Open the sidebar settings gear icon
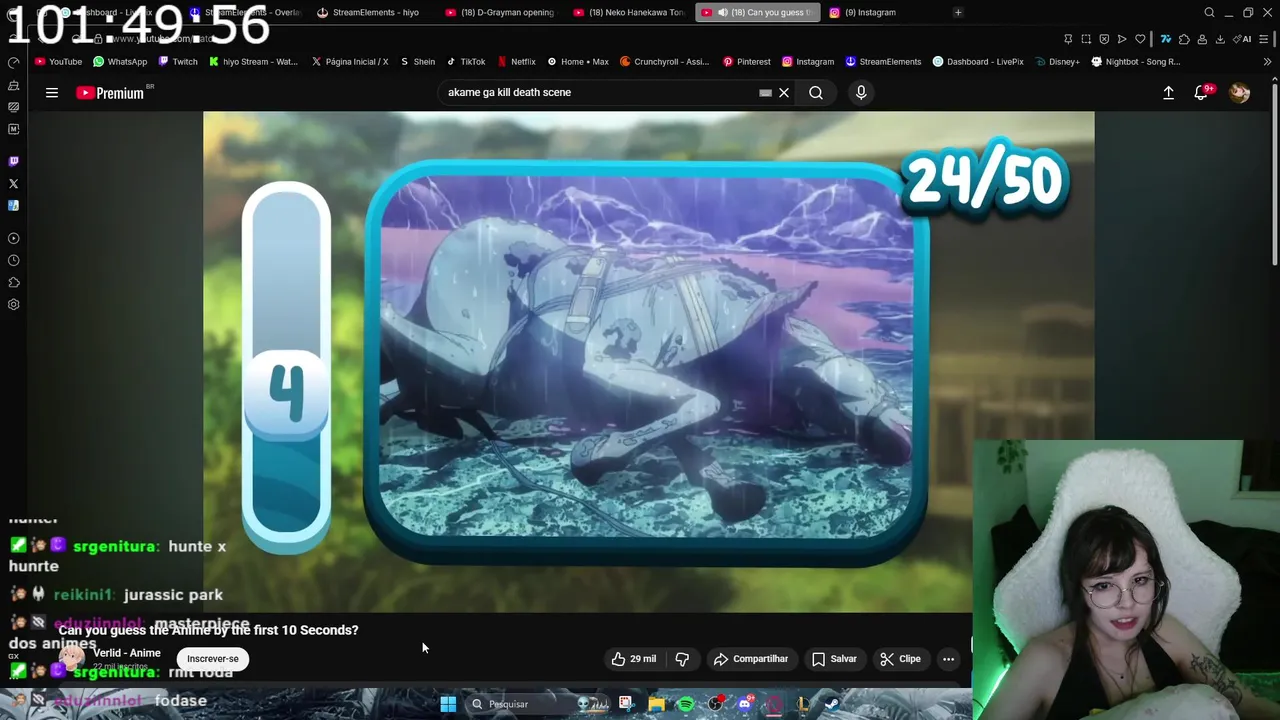The width and height of the screenshot is (1280, 720). (x=13, y=305)
